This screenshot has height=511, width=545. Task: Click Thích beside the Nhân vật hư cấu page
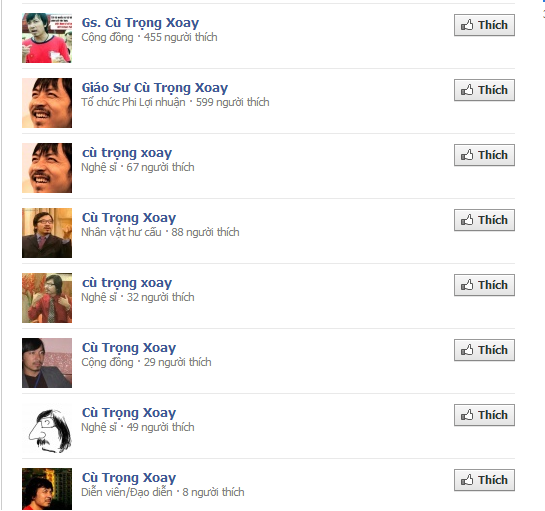pyautogui.click(x=484, y=220)
